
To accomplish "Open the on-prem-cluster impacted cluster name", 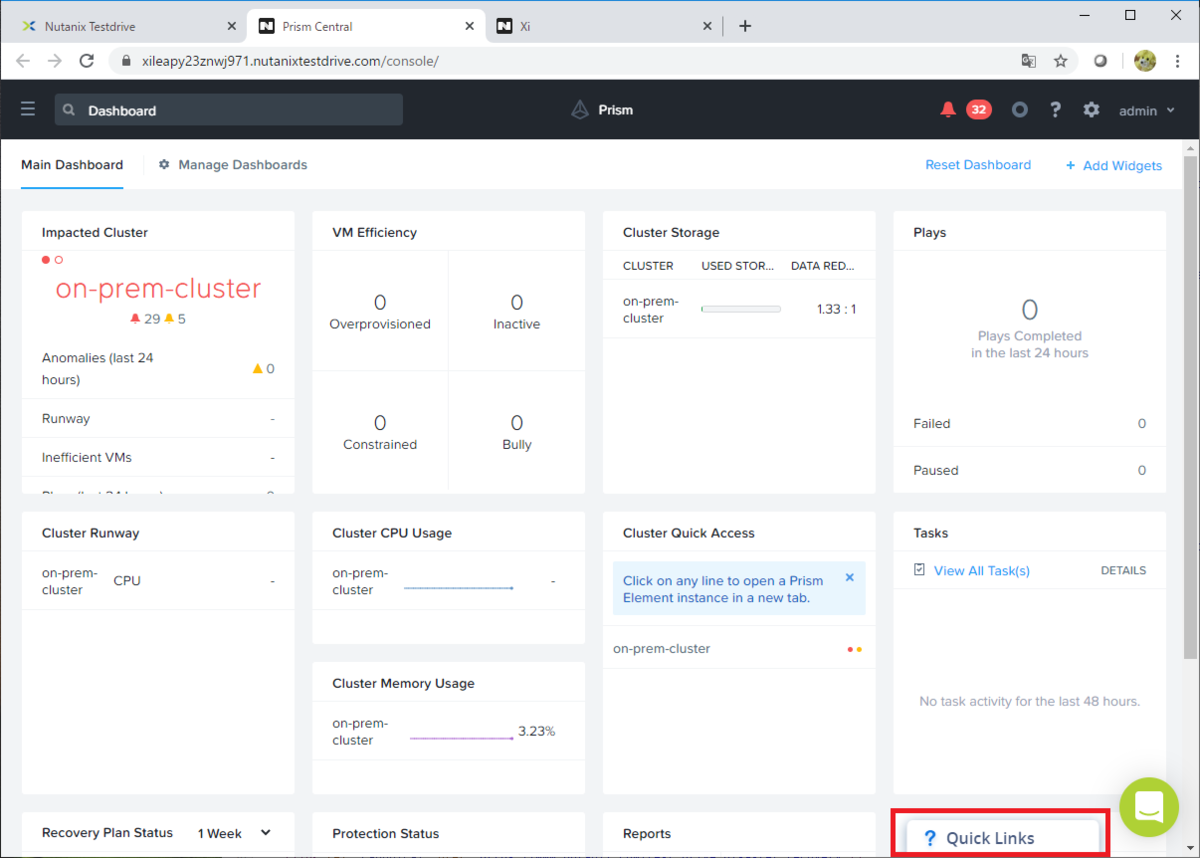I will [158, 288].
